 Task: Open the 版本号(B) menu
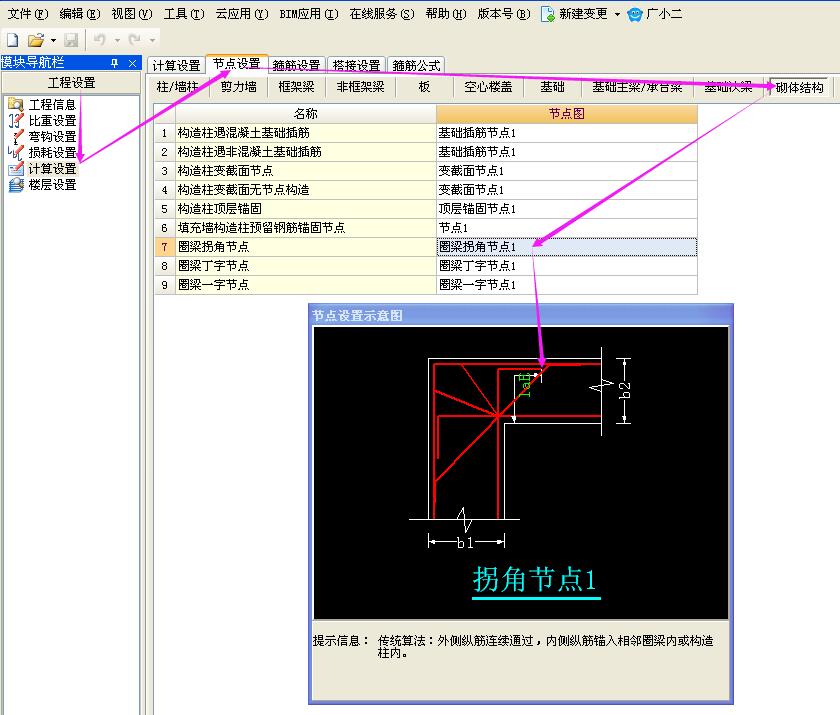(x=504, y=14)
